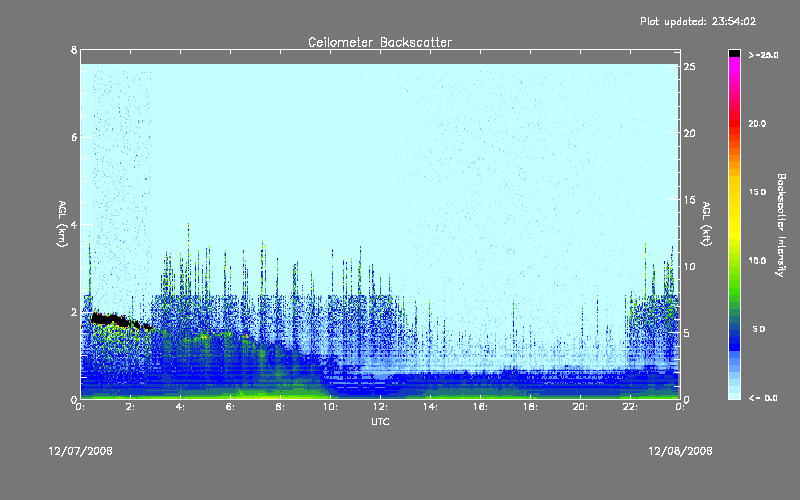
Task: Click the 15 kft tick label on right axis
Action: (x=690, y=200)
